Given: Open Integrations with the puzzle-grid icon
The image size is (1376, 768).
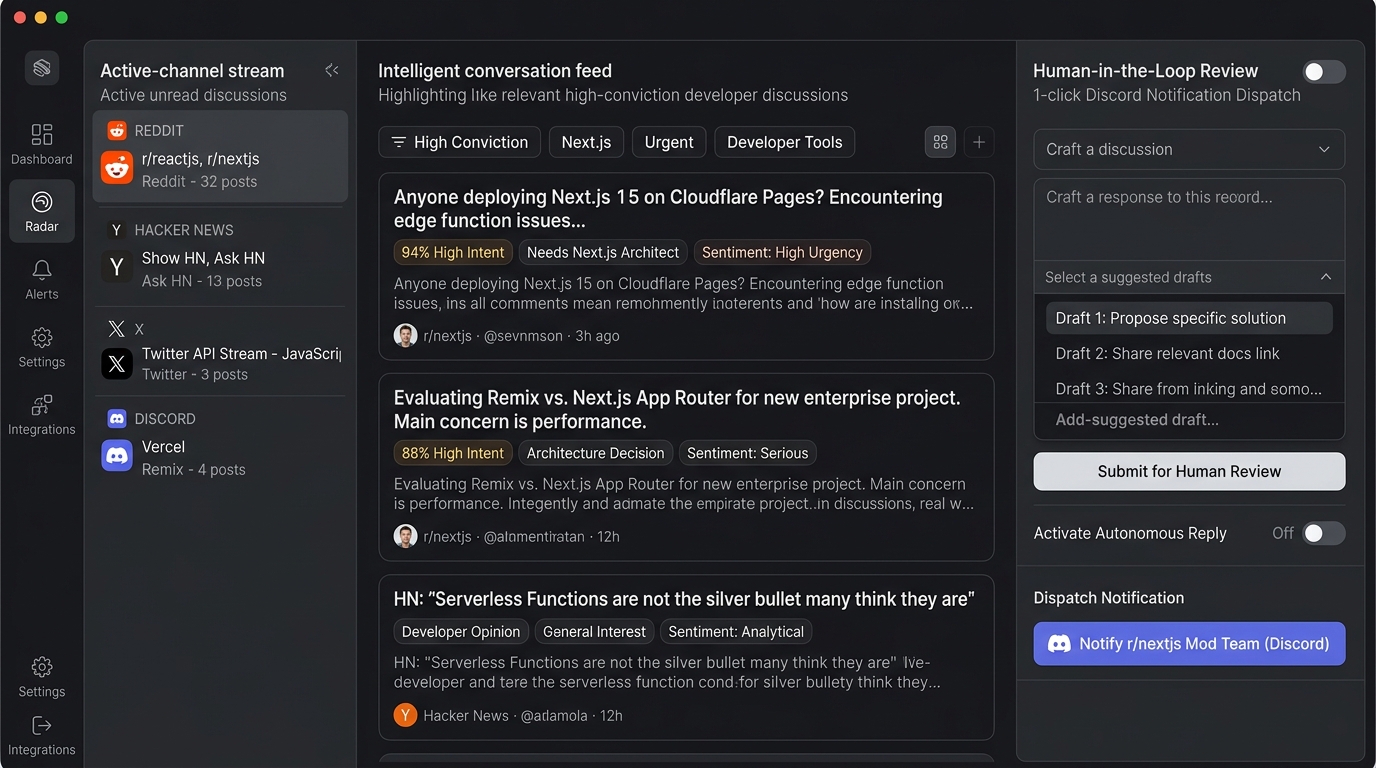Looking at the screenshot, I should tap(42, 415).
